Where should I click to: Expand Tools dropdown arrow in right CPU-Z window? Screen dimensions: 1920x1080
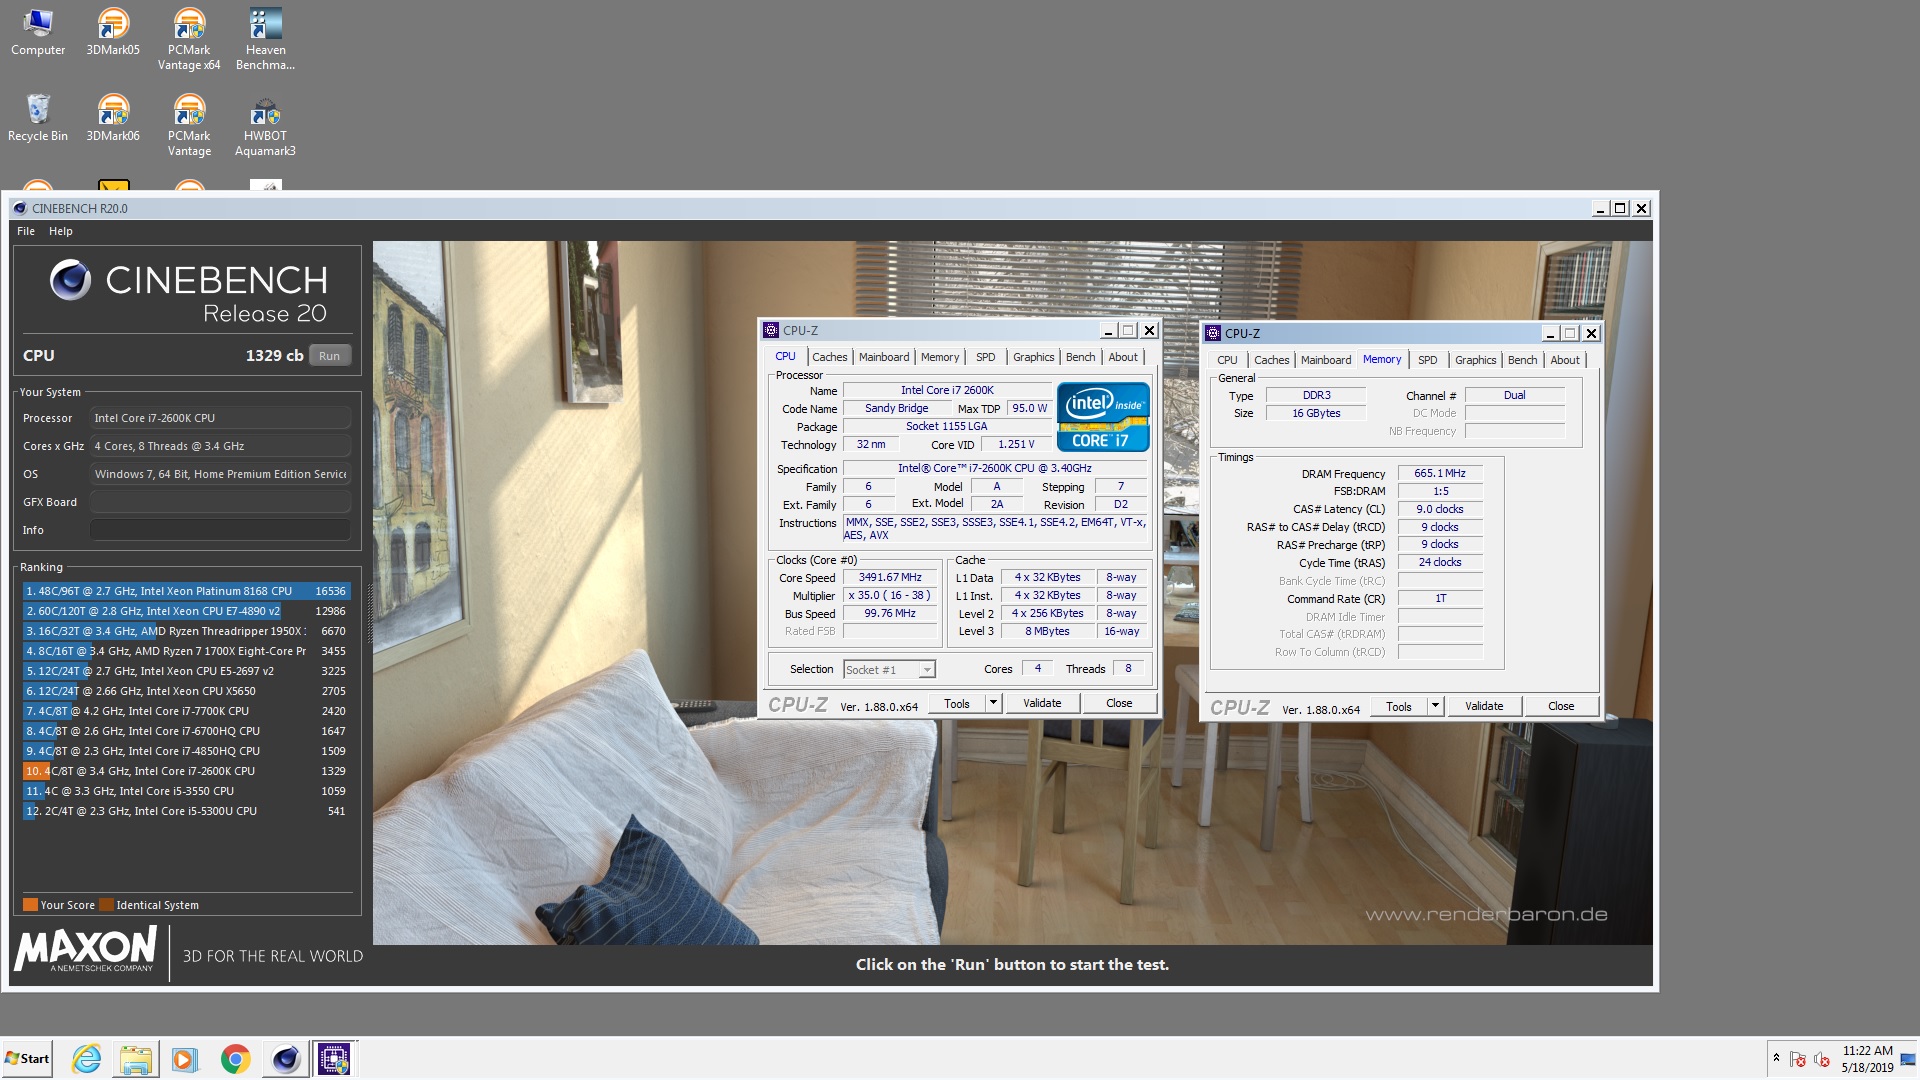1435,706
